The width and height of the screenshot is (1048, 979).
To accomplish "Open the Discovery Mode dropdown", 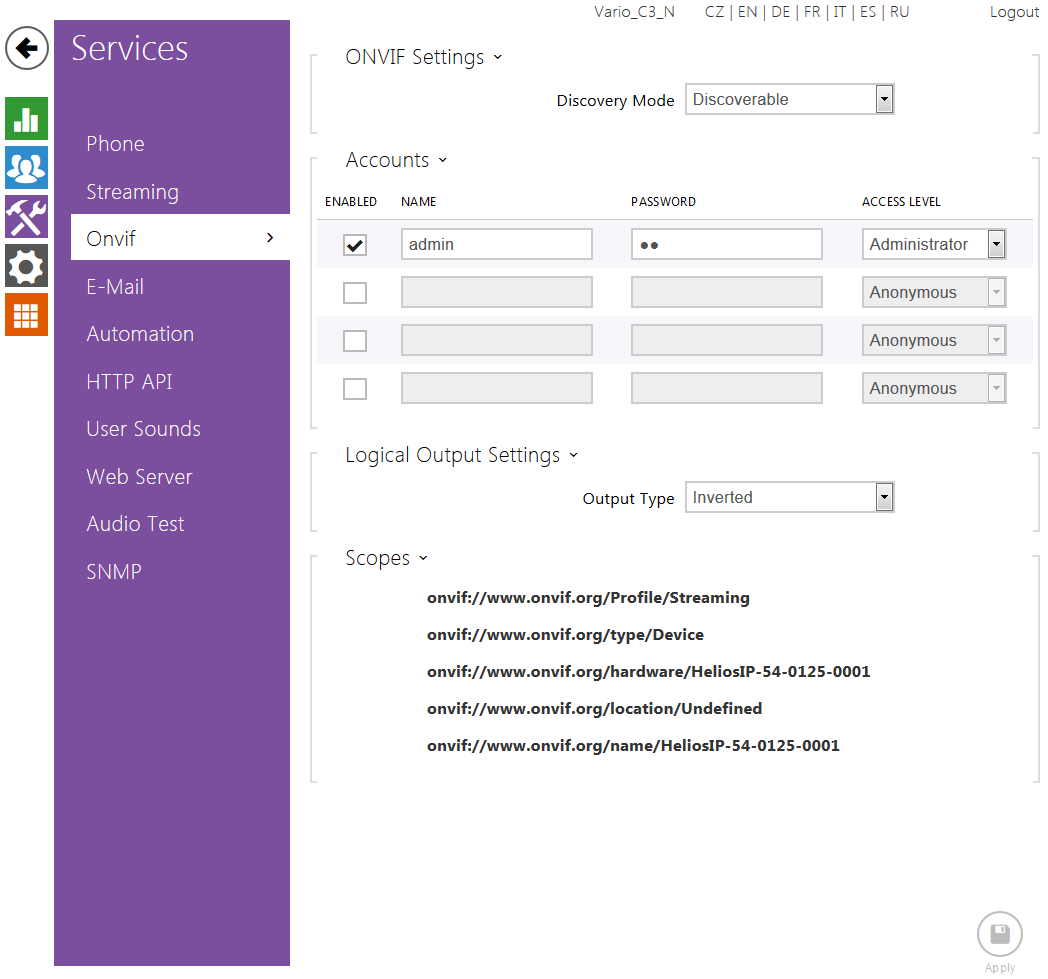I will pos(789,99).
